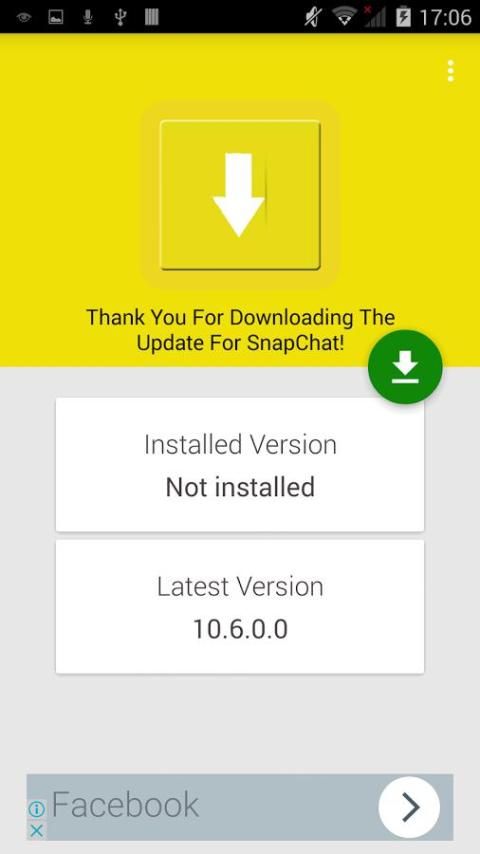The image size is (480, 854).
Task: Open the three-dot overflow menu
Action: pos(450,71)
